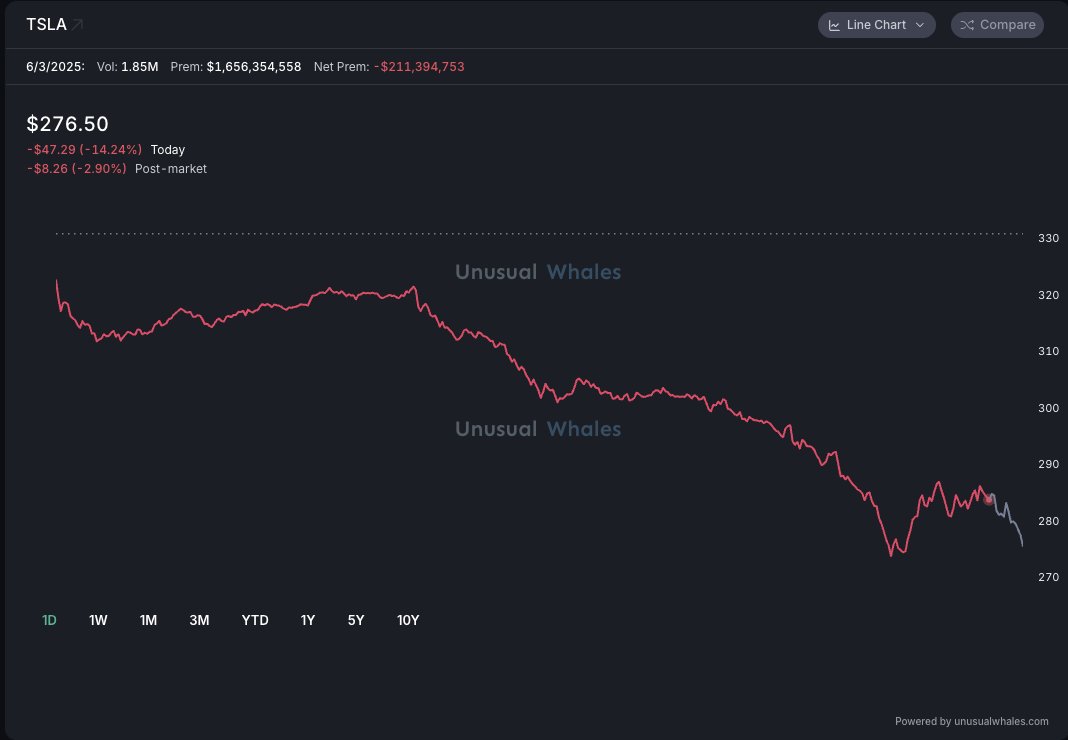Open the Powered by unusualwhales.com link
This screenshot has height=740, width=1068.
[x=971, y=721]
